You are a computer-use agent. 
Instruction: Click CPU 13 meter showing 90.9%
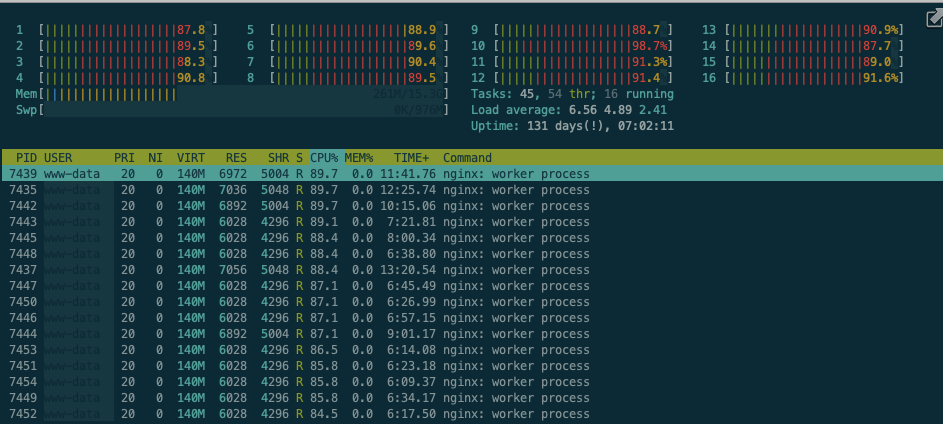[x=814, y=29]
